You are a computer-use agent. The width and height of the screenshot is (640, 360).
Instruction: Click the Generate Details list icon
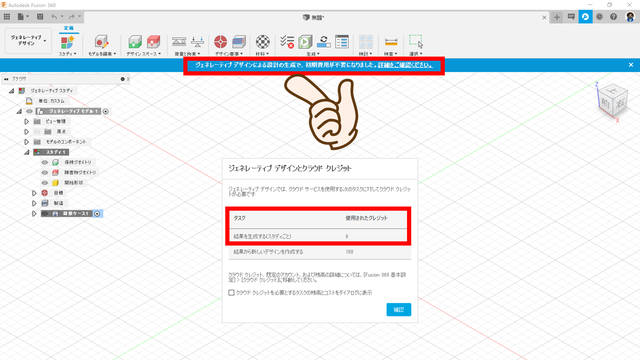click(342, 42)
